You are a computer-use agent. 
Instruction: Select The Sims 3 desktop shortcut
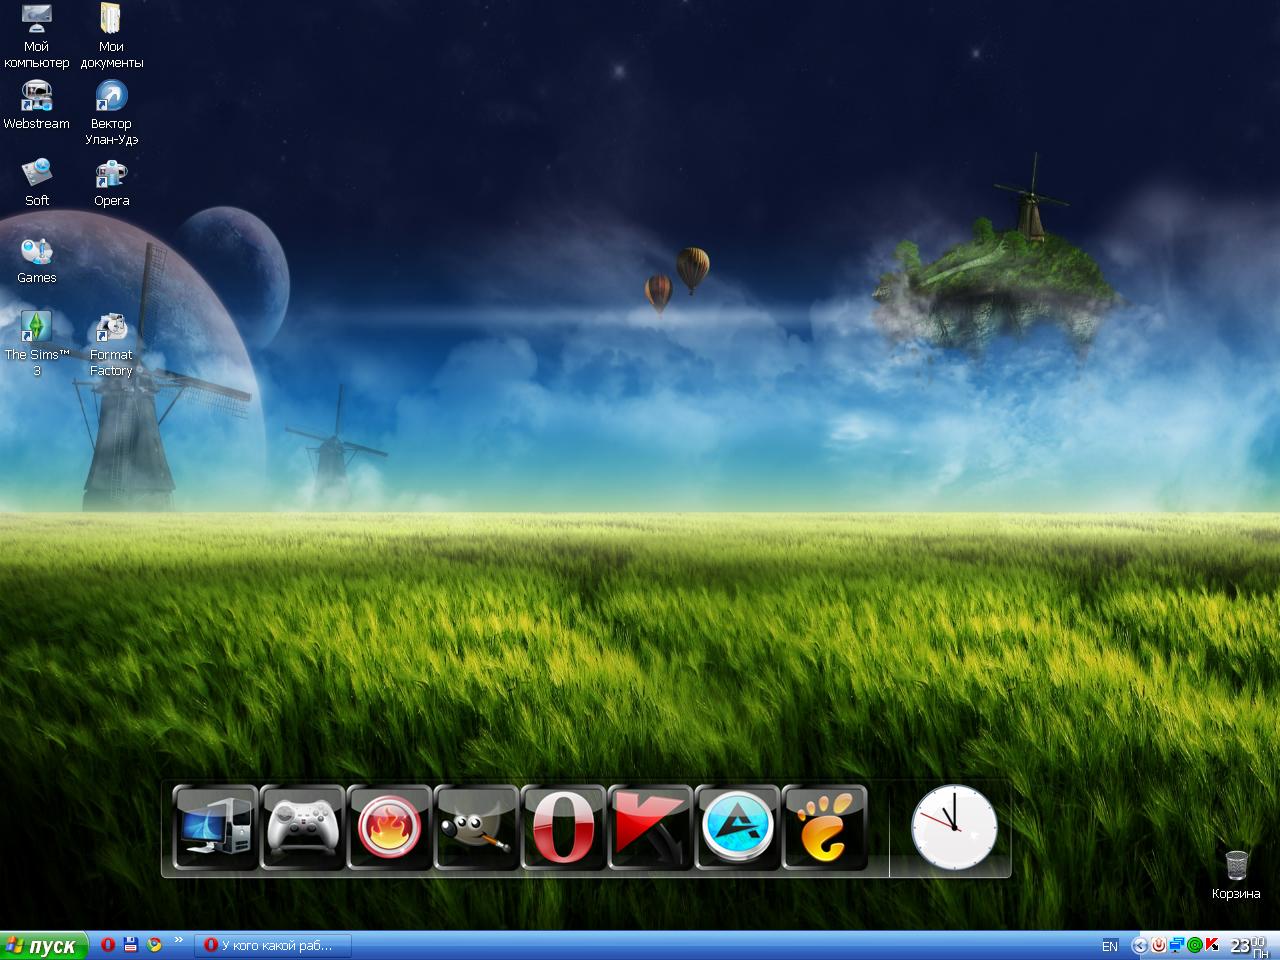(x=37, y=342)
